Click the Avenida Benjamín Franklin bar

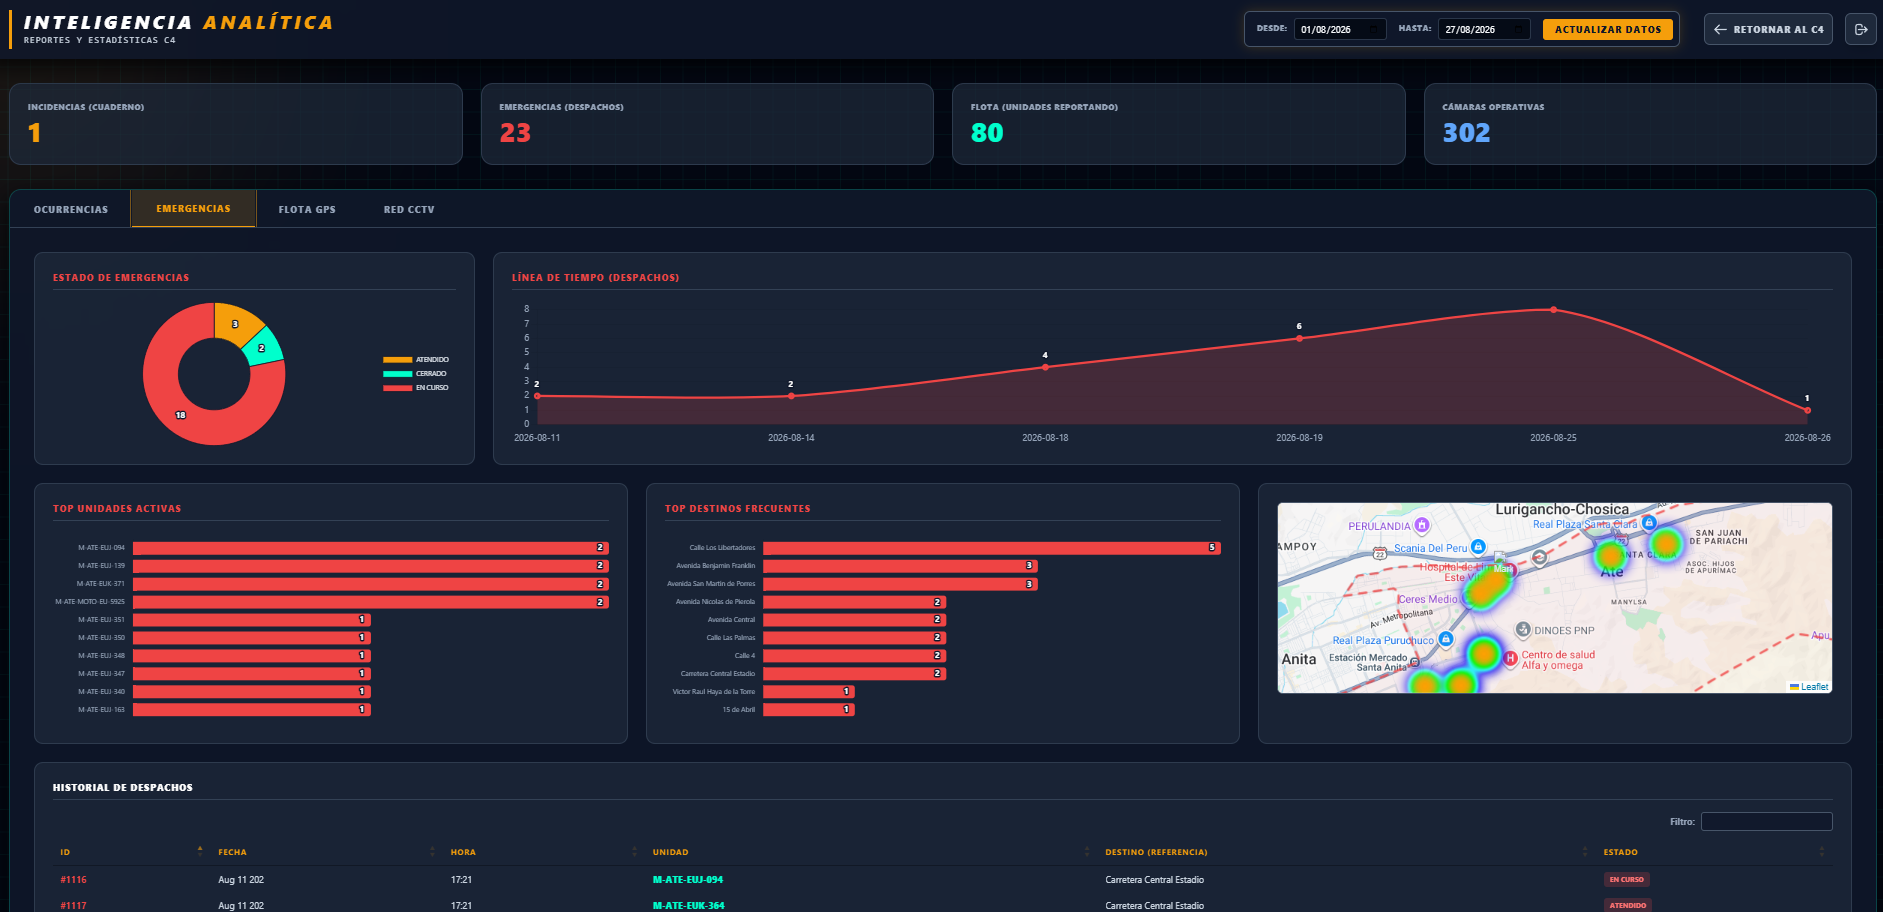coord(900,566)
